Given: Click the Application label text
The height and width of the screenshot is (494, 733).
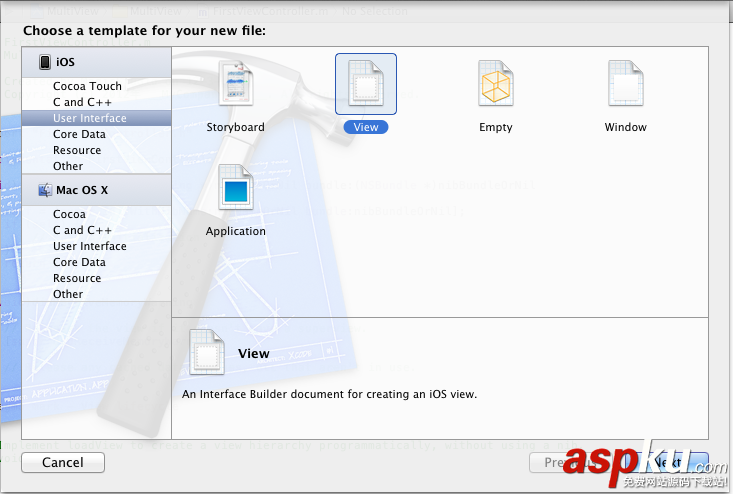Looking at the screenshot, I should click(x=236, y=231).
